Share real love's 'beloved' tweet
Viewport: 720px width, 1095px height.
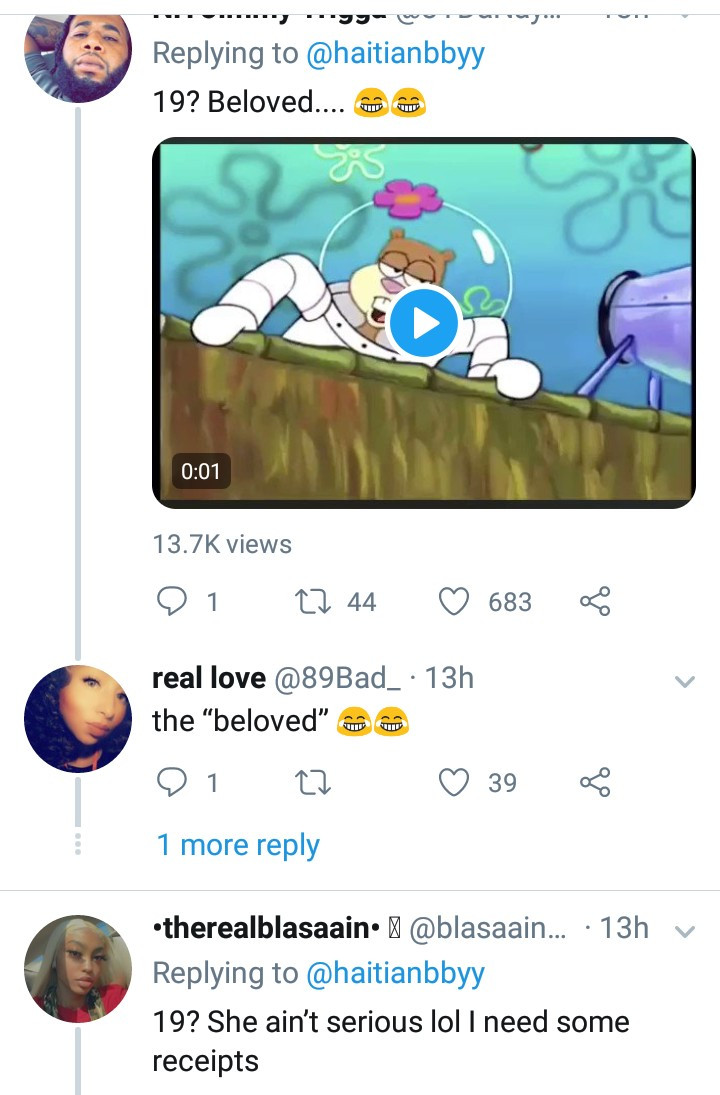tap(595, 783)
